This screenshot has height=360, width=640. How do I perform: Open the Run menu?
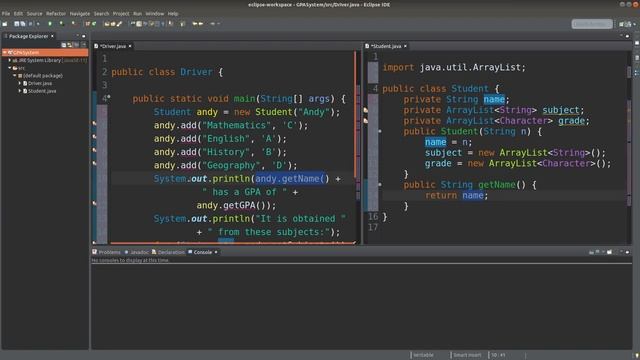[x=137, y=13]
